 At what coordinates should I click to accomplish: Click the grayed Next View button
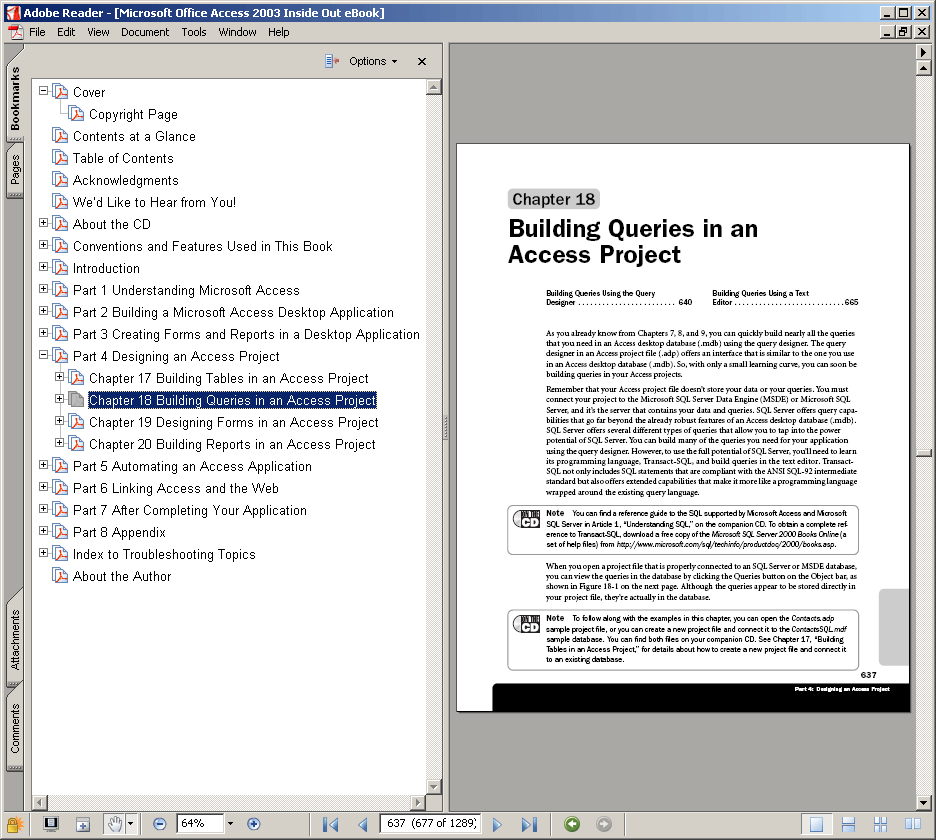604,824
